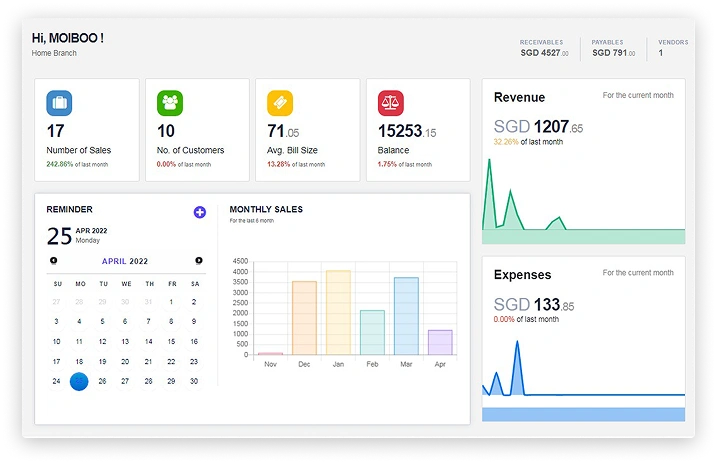Click the 13.28% of last month figure

[296, 164]
